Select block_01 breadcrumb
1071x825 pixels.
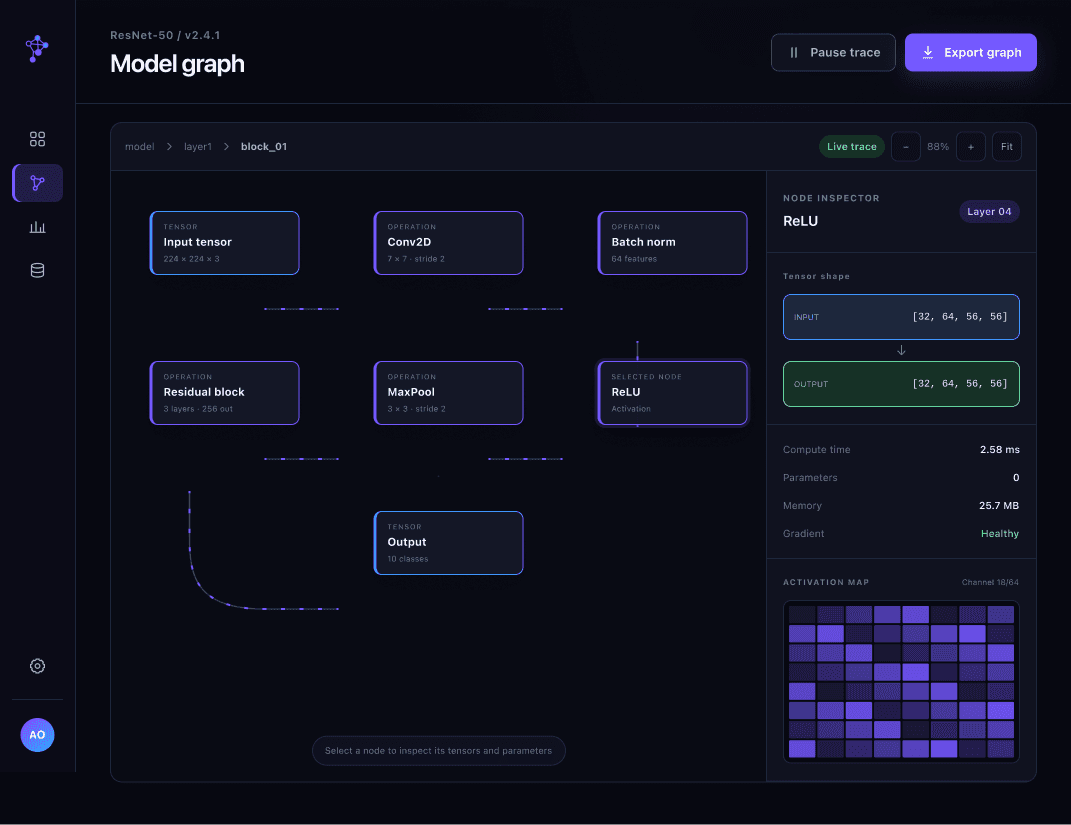(264, 147)
